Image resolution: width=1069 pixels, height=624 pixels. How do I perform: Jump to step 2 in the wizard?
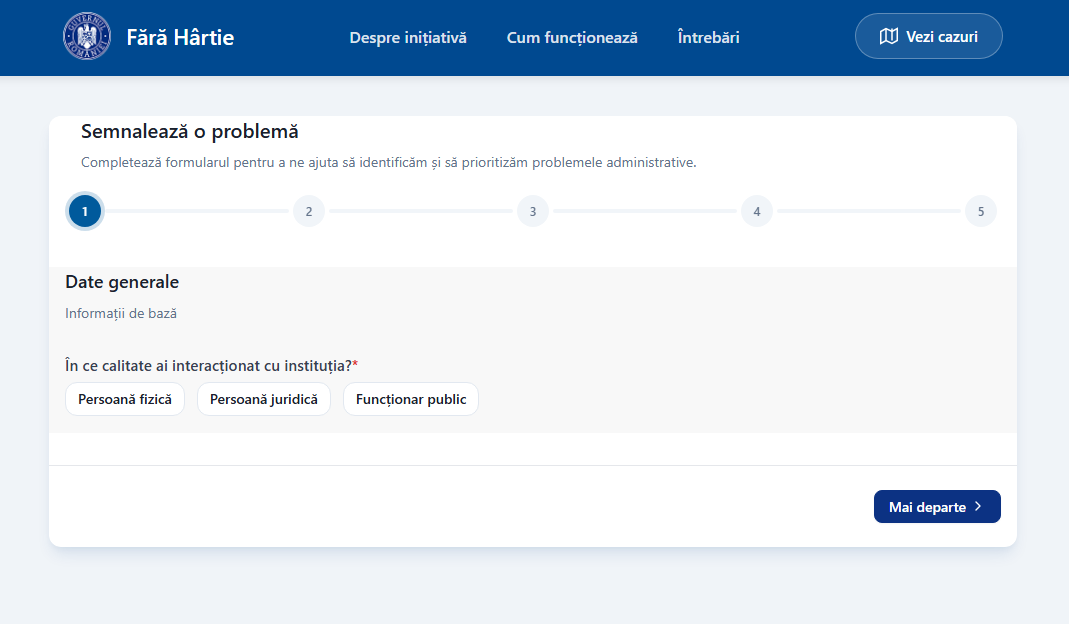[x=308, y=211]
